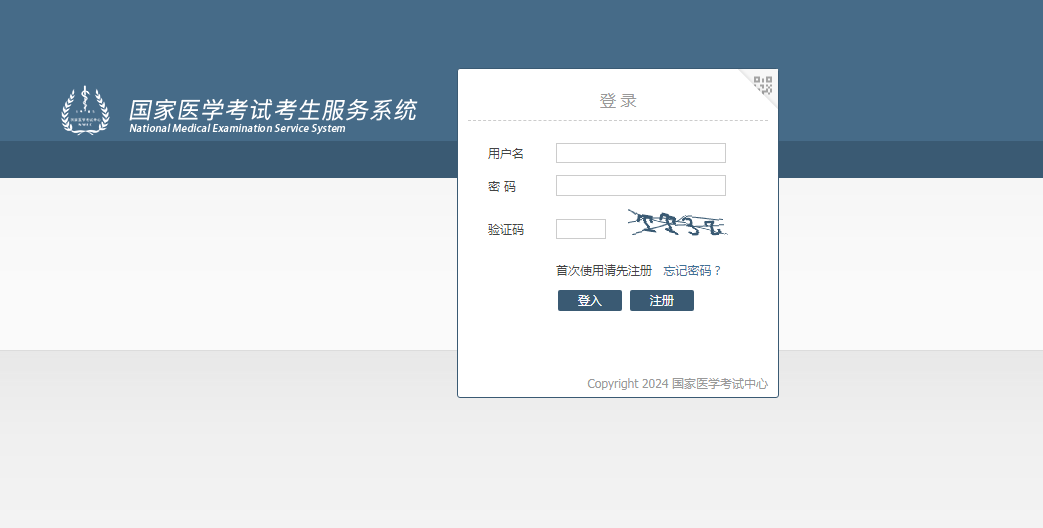The width and height of the screenshot is (1043, 528).
Task: Click the 验证码 label text
Action: pos(505,230)
